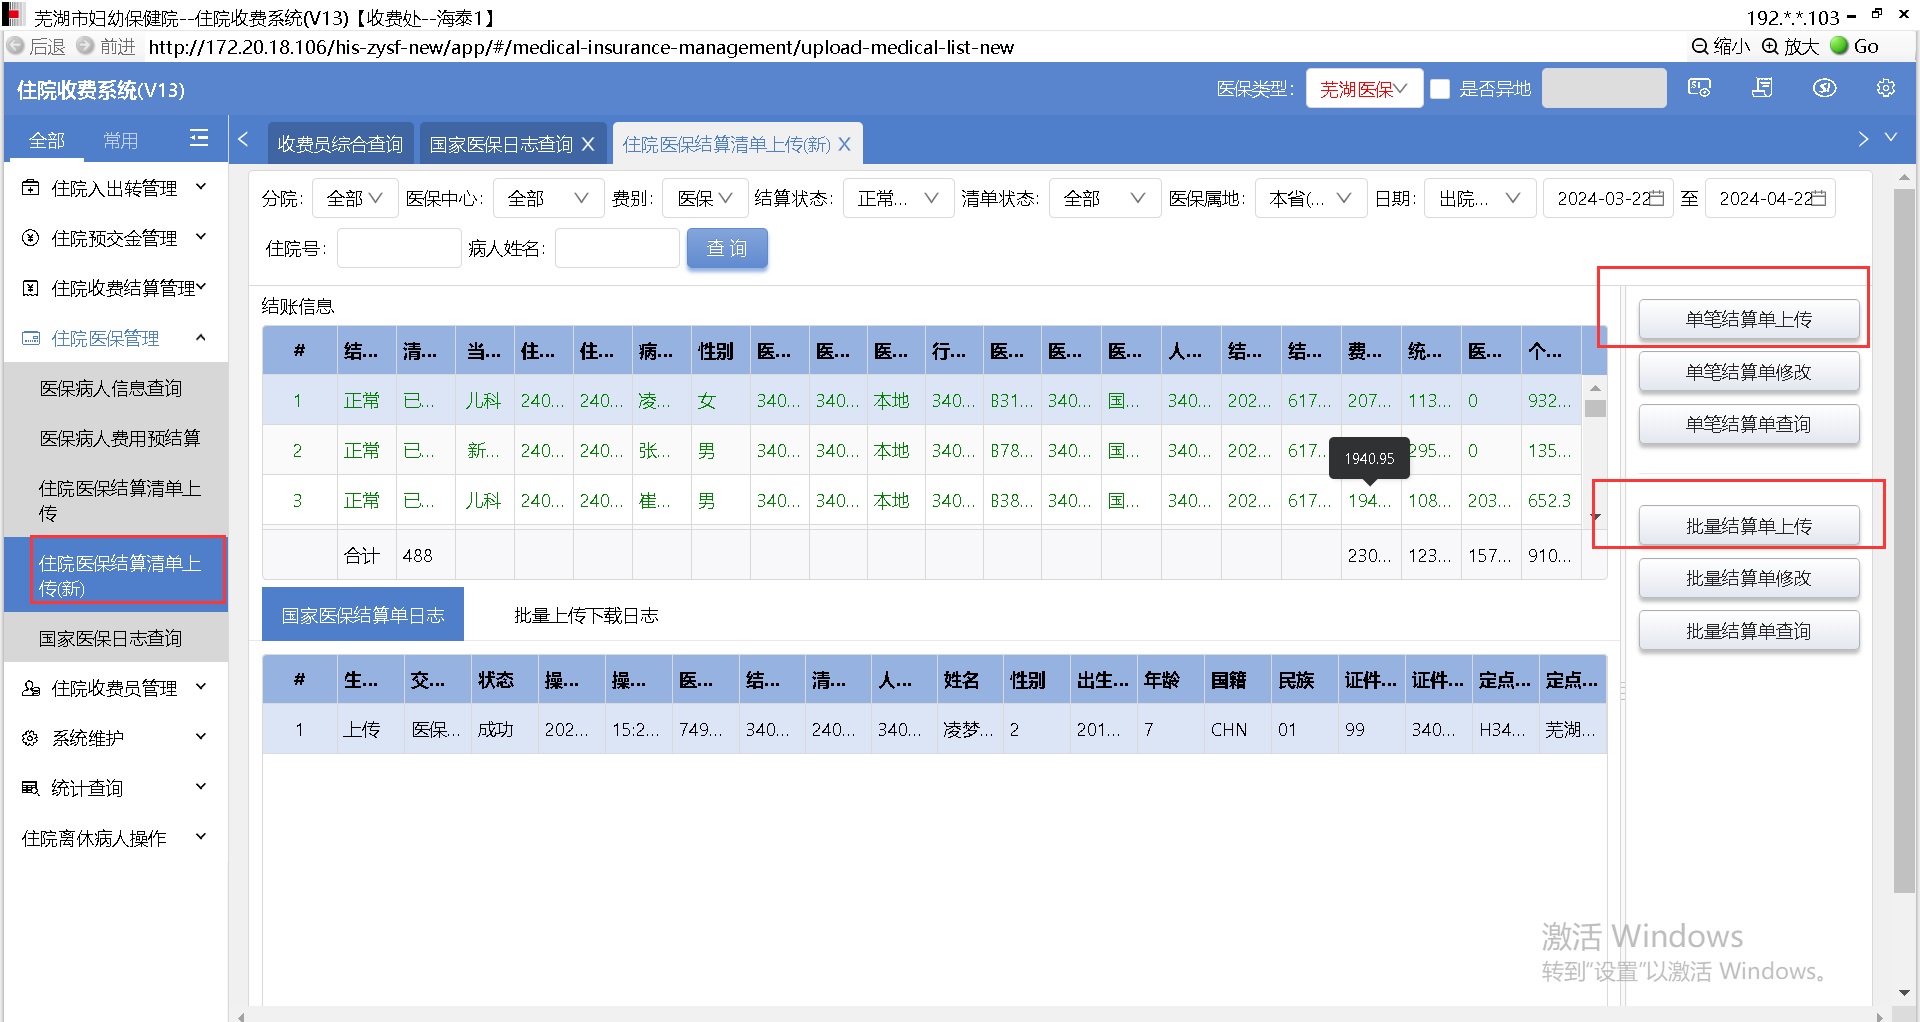Click the 批量结算单上传 button

click(1748, 526)
